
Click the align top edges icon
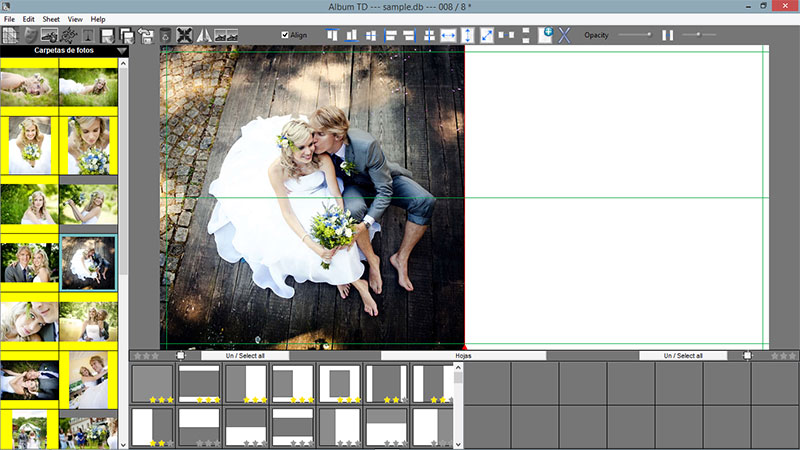click(333, 35)
